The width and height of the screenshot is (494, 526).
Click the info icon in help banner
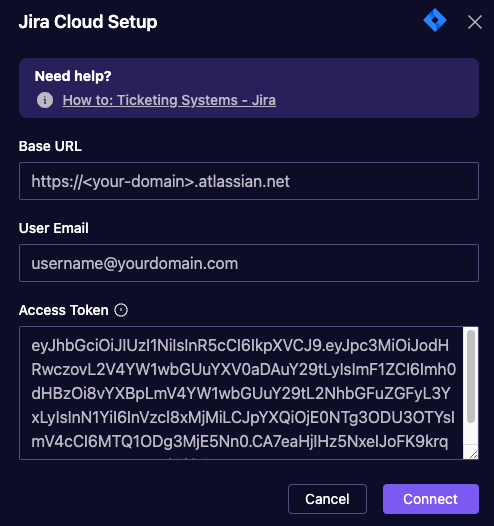(45, 100)
